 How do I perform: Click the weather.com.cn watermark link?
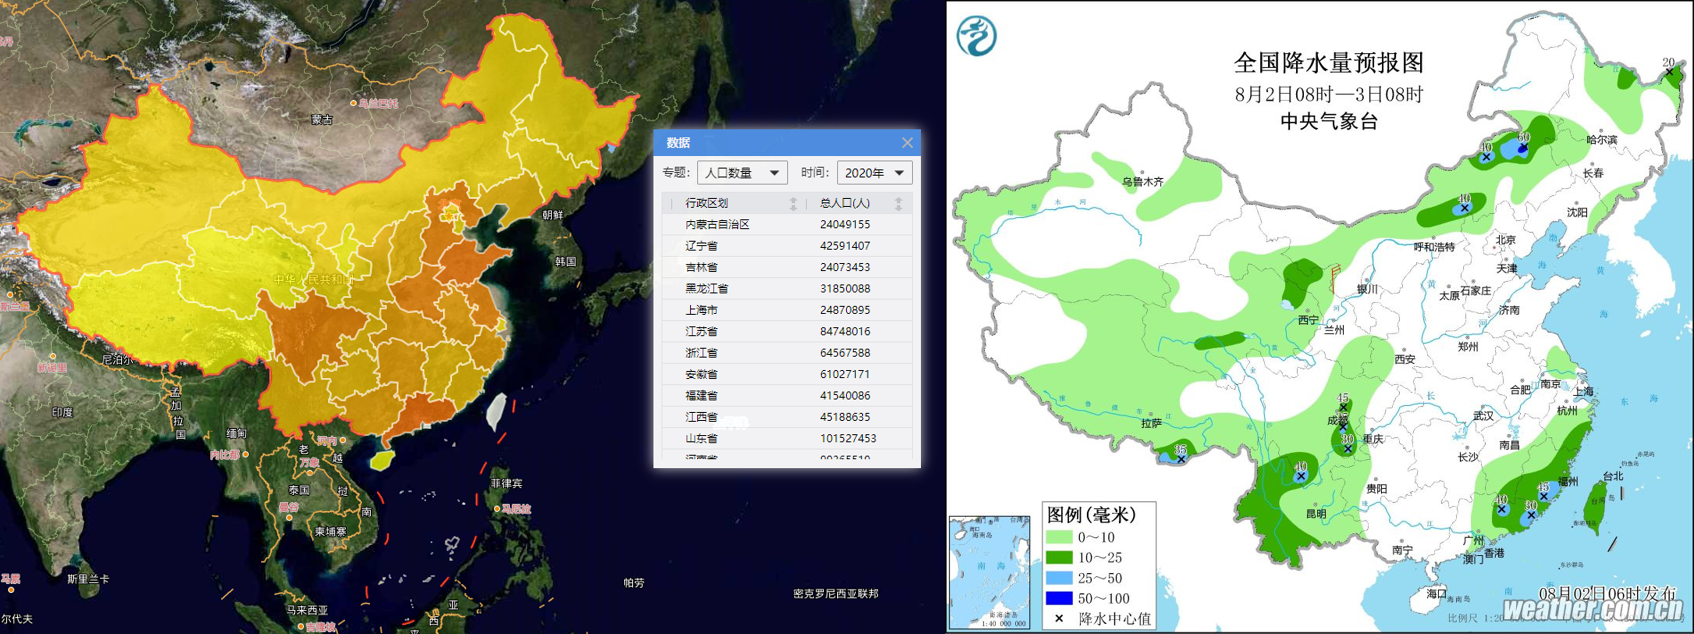[x=1593, y=609]
